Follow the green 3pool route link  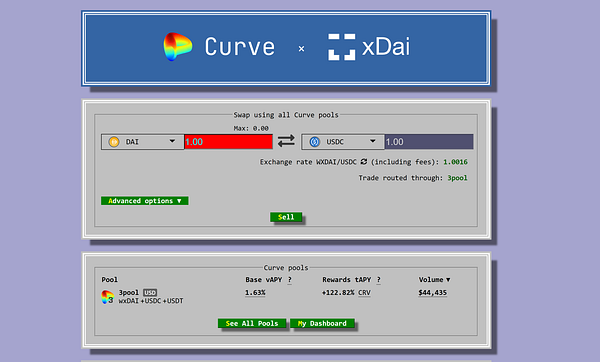457,178
